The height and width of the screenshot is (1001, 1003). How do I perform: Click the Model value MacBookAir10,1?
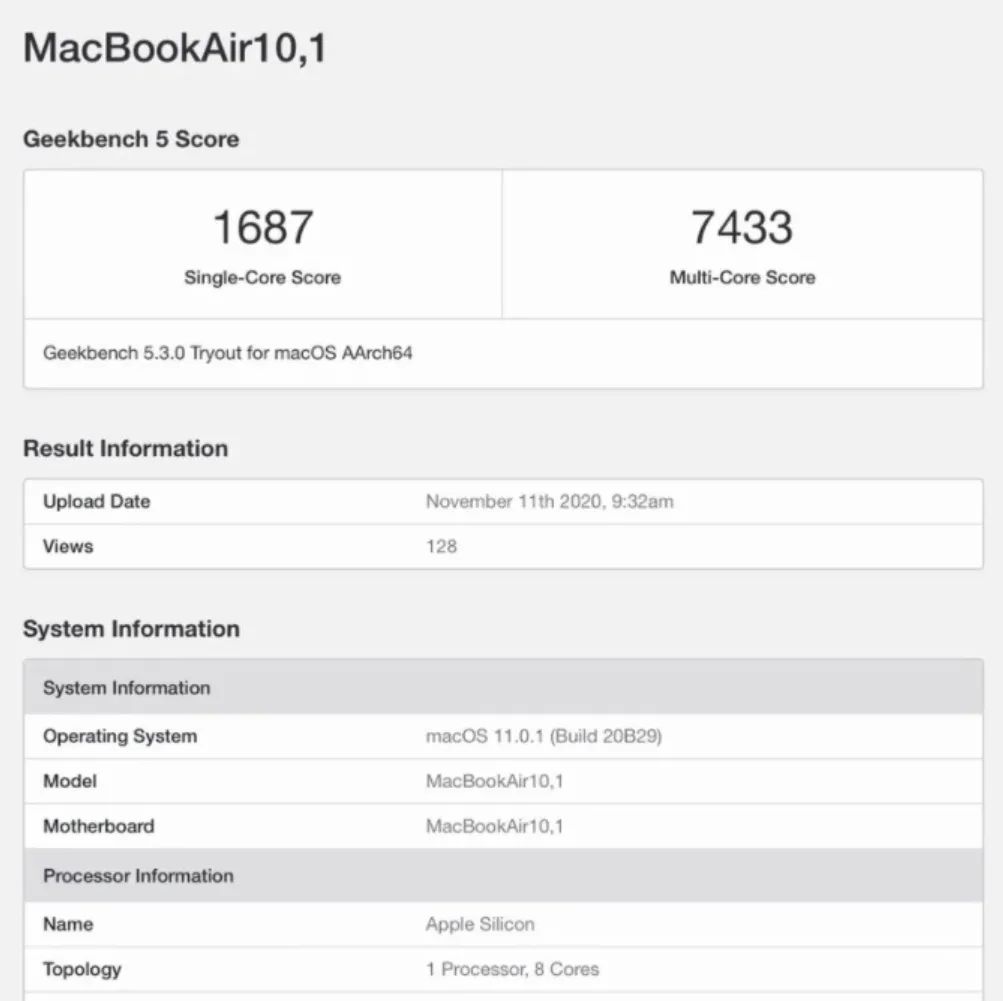[x=497, y=781]
